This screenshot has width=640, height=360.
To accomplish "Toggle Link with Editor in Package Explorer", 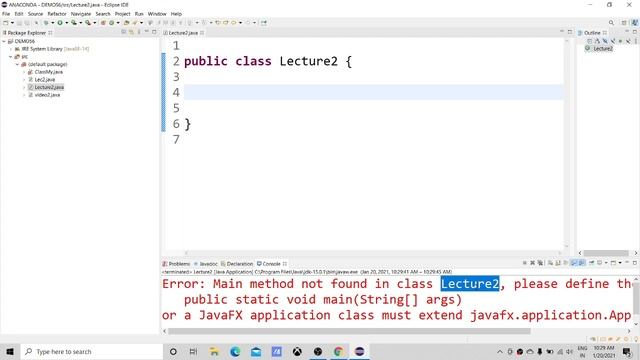I will tap(131, 32).
